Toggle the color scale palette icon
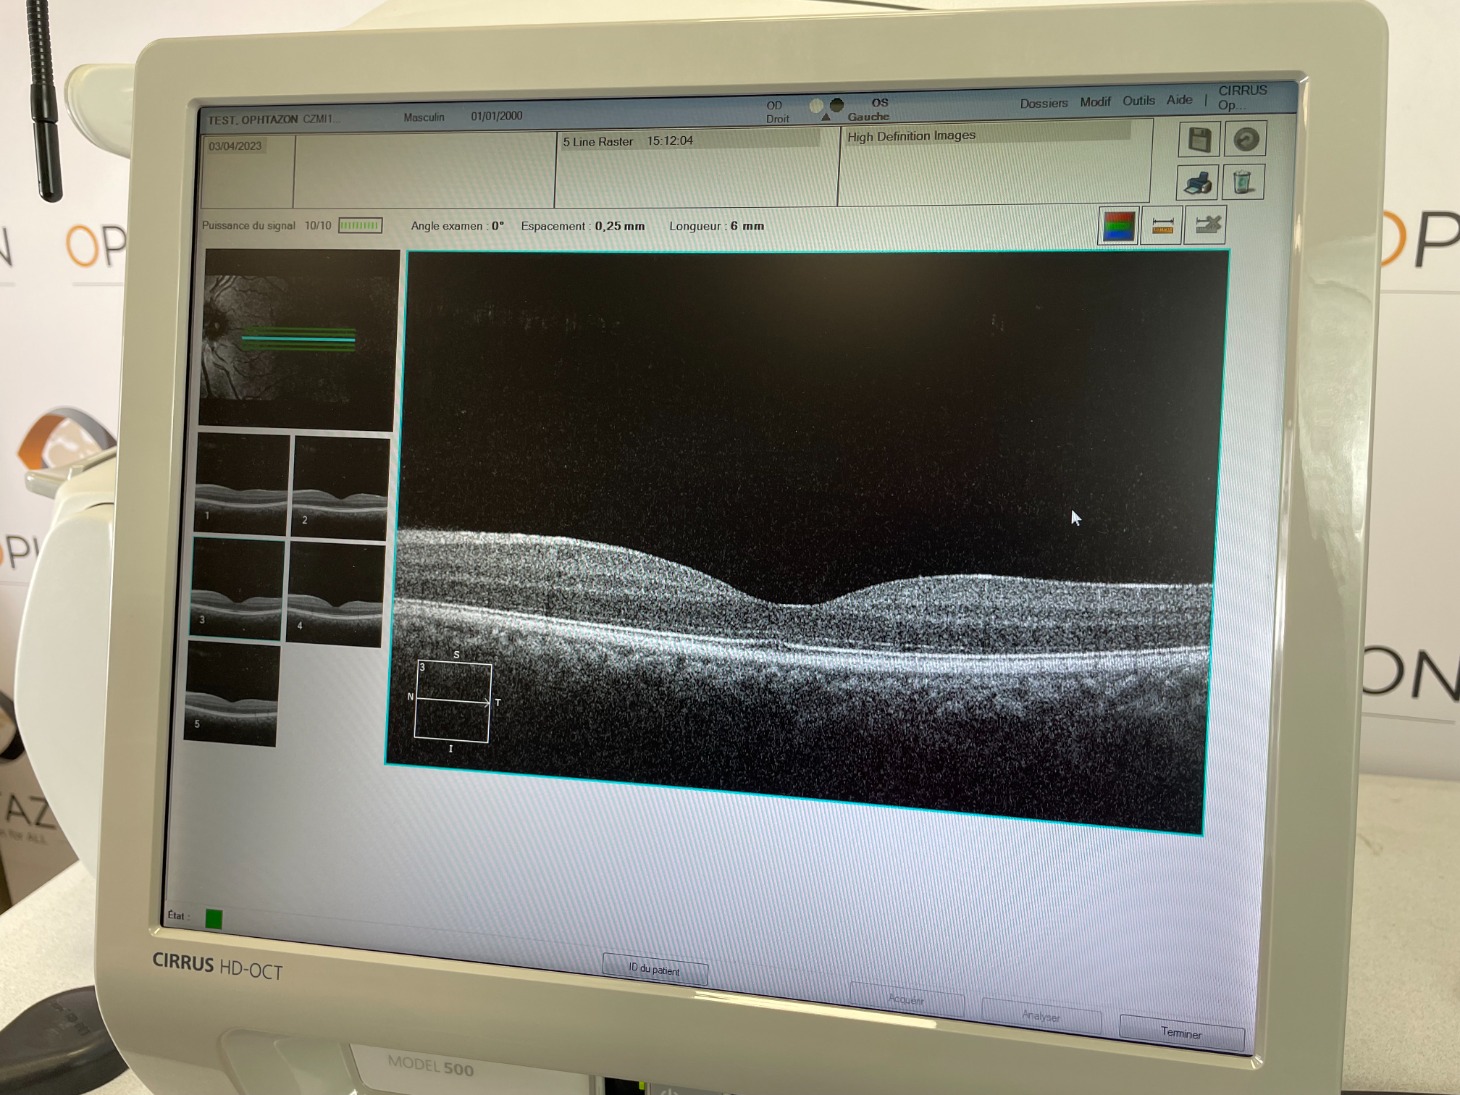The height and width of the screenshot is (1095, 1460). coord(1118,226)
